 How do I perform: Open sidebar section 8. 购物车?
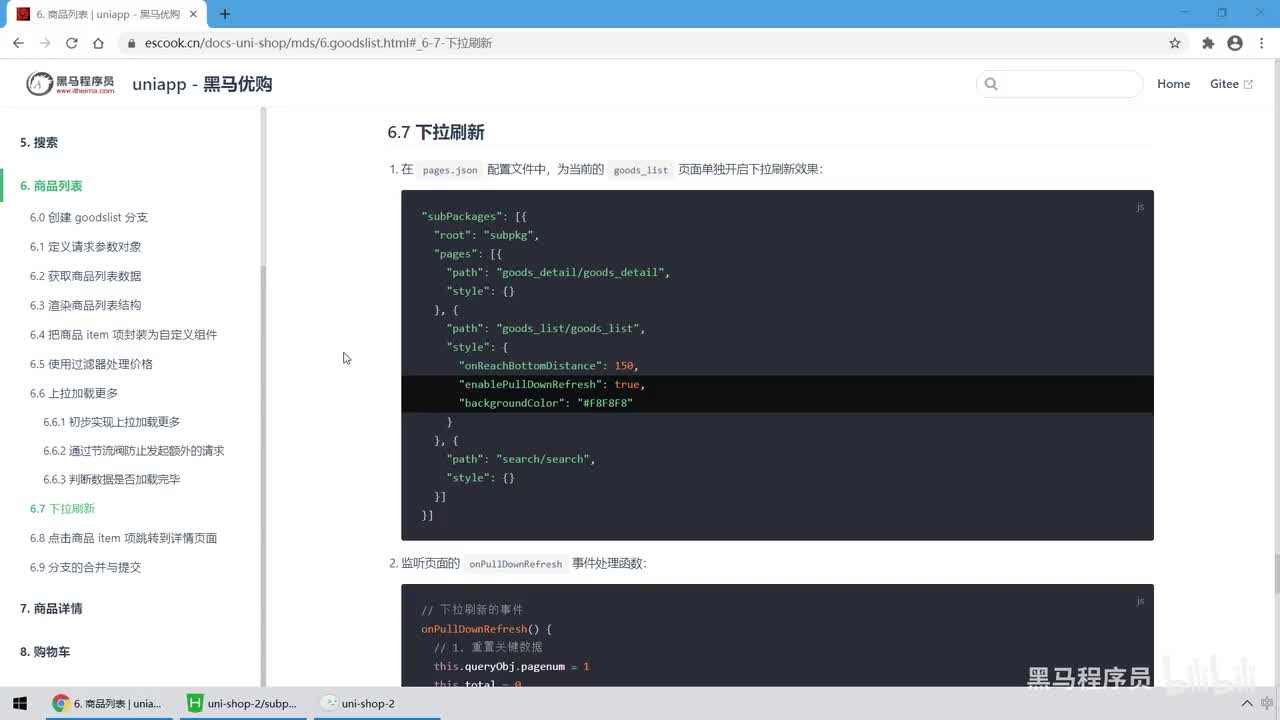45,652
